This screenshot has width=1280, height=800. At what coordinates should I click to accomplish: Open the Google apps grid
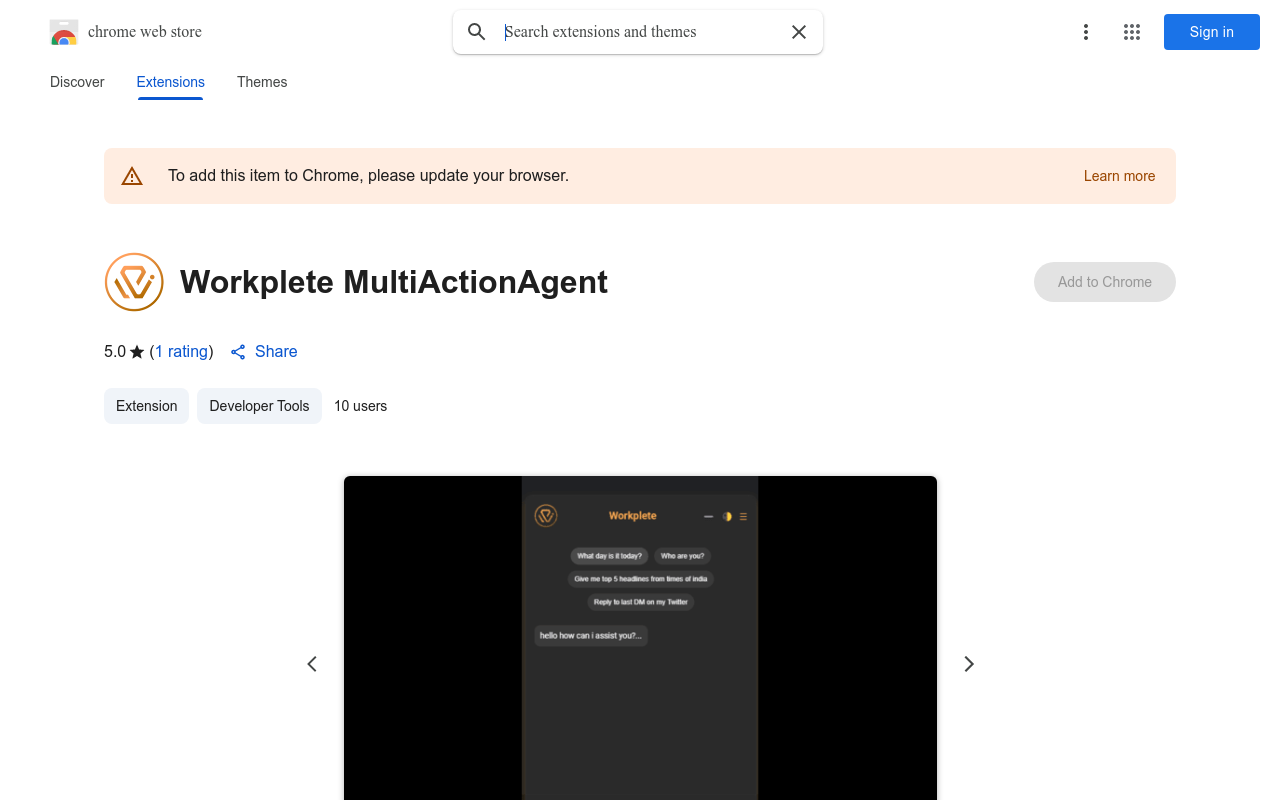(1132, 32)
